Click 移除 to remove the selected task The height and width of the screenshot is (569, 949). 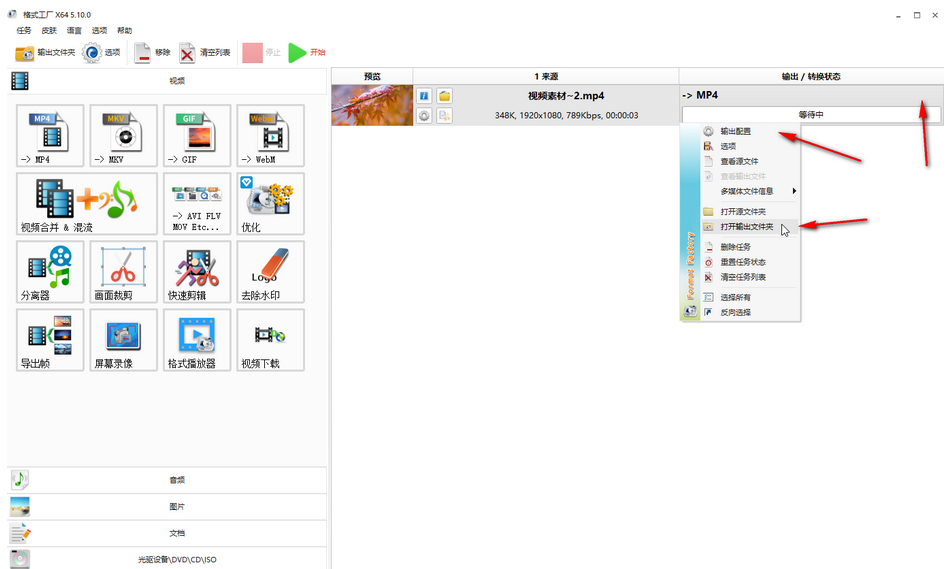coord(153,53)
